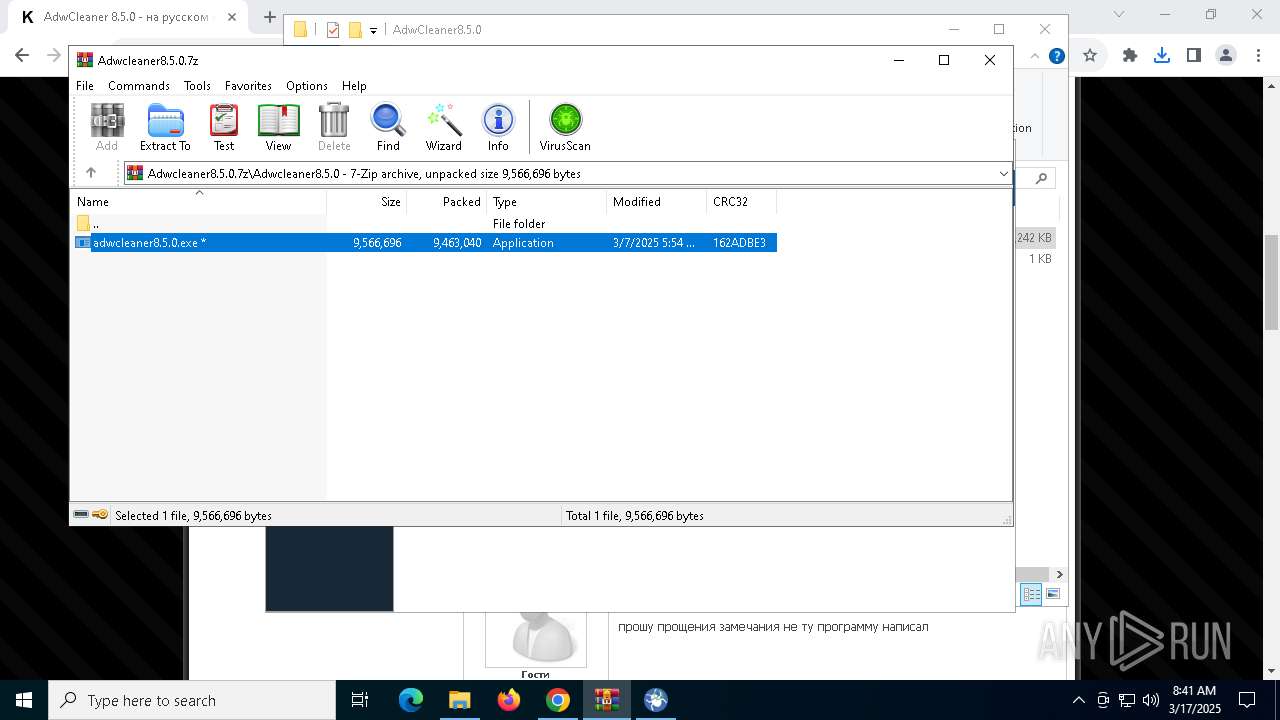Open the Tools menu
Screen dimensions: 1280x720
(x=197, y=86)
